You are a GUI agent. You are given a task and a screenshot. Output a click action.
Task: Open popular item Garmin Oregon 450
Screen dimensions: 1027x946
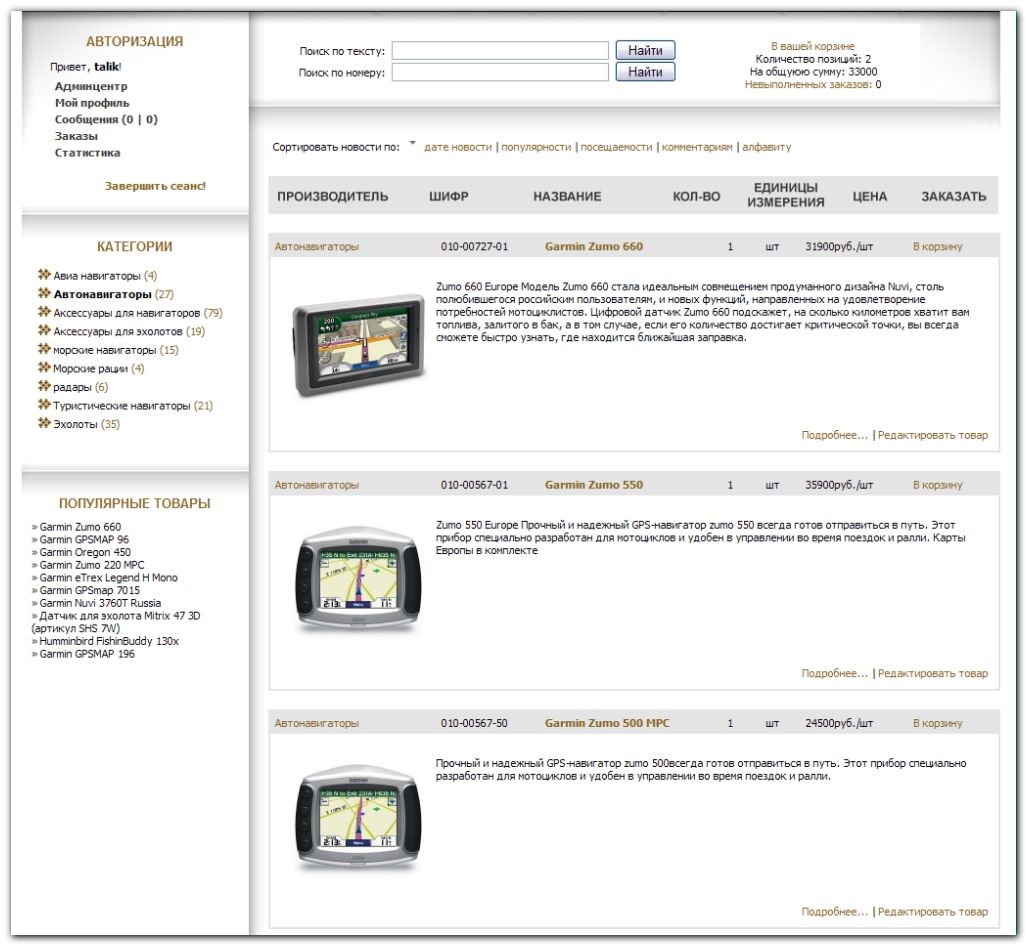point(84,552)
